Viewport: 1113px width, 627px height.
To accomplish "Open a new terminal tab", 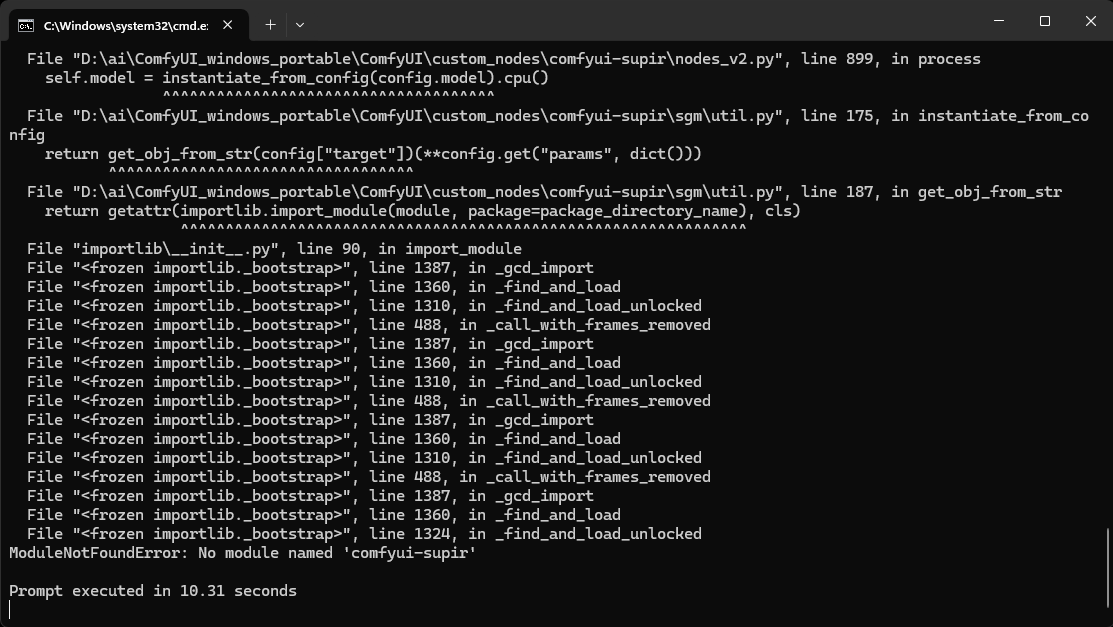I will (x=270, y=24).
